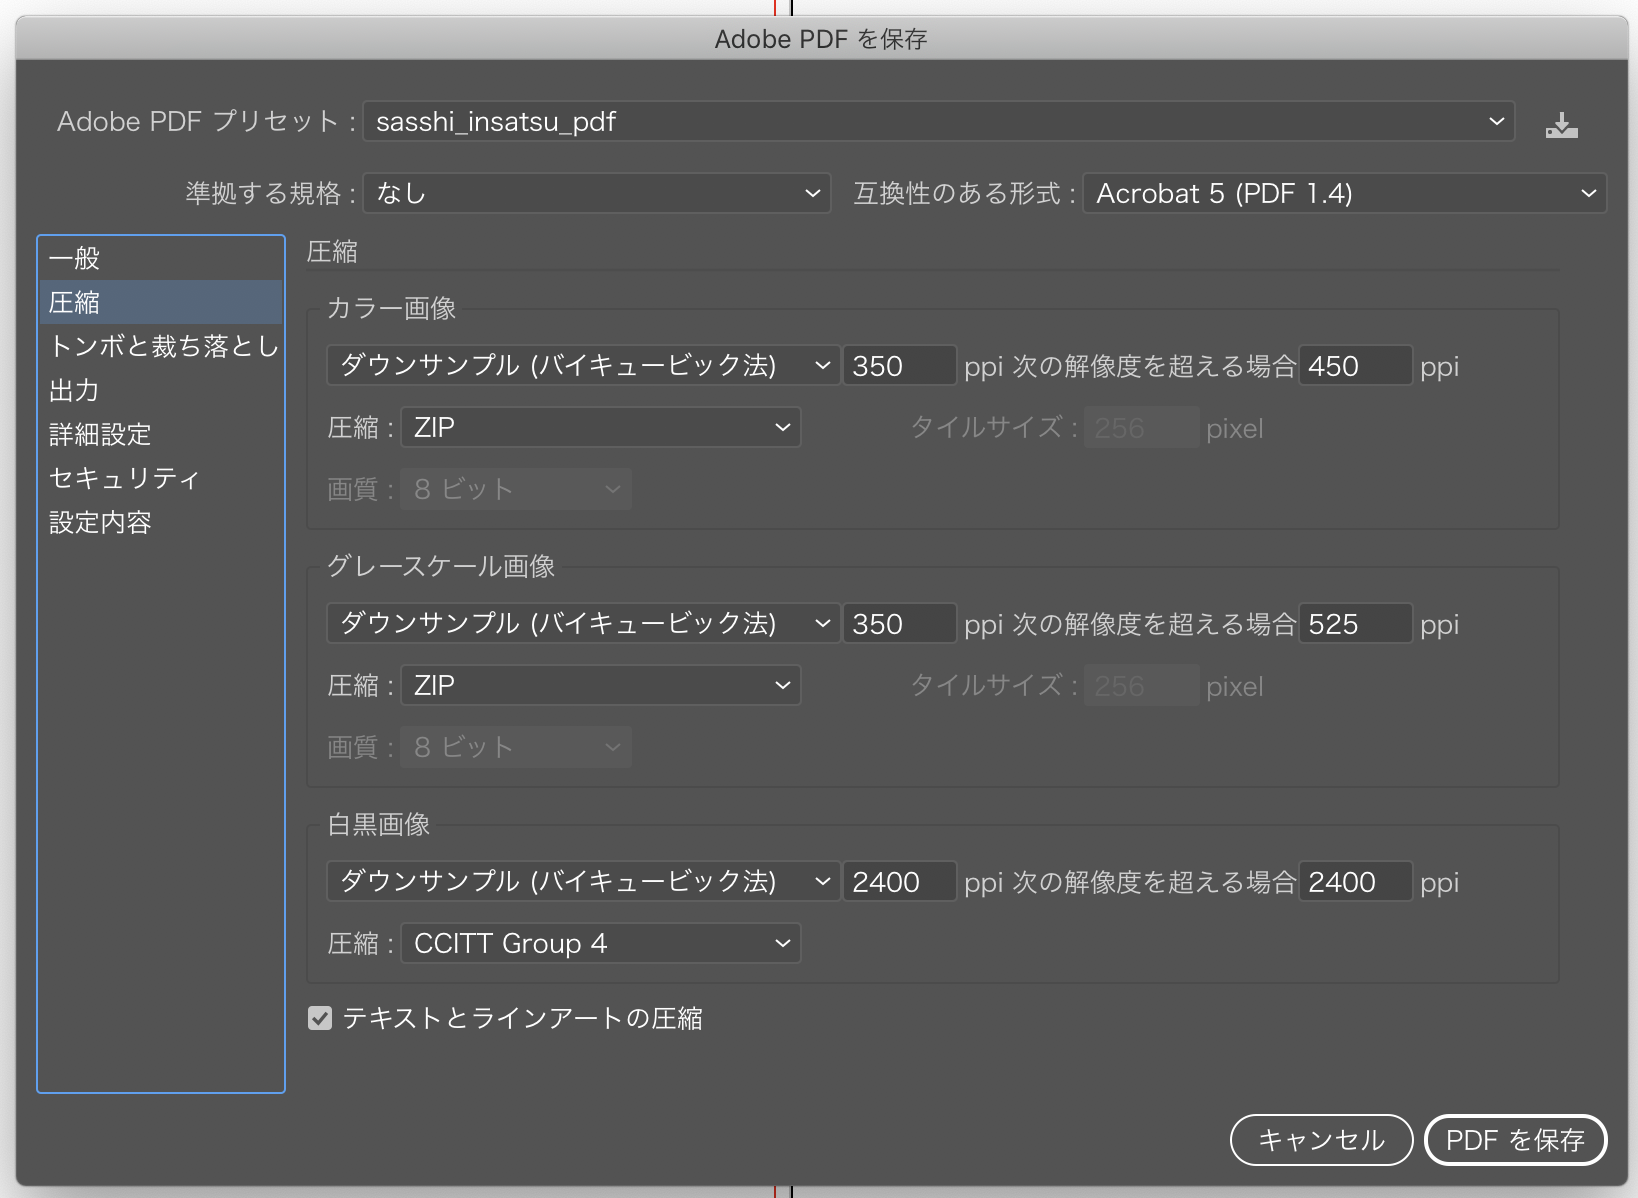Click color image 350 ppi field
Screen dimensions: 1638x1198
tap(899, 365)
